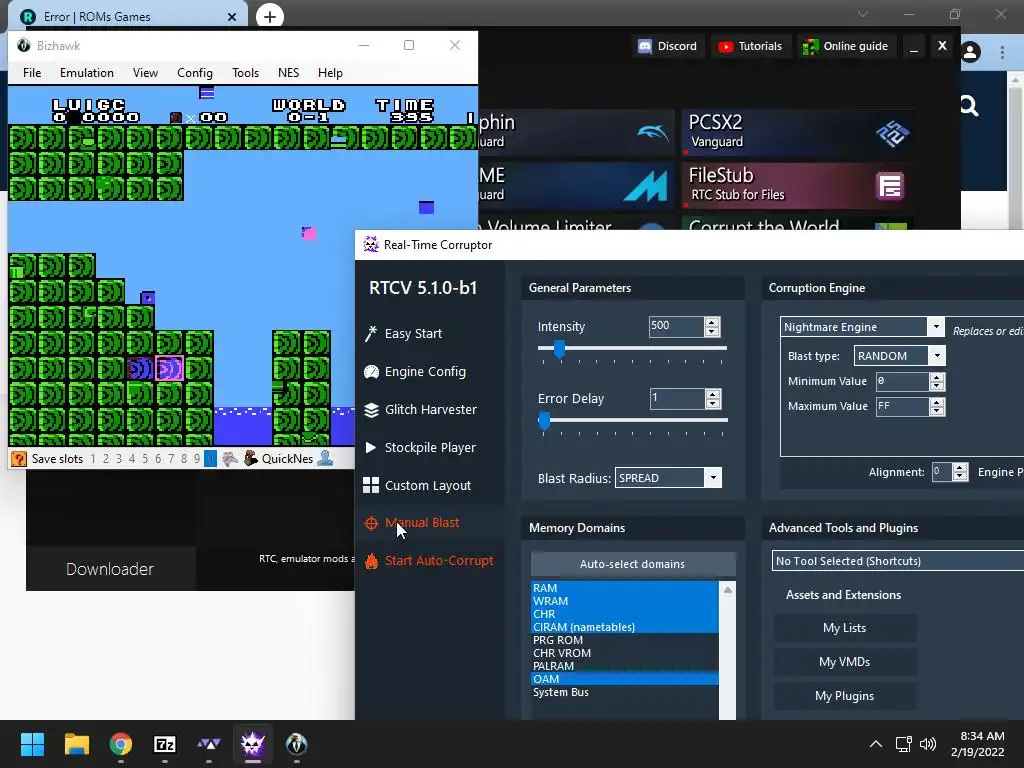Image resolution: width=1024 pixels, height=768 pixels.
Task: Click the QuickNes core icon in status bar
Action: 251,458
